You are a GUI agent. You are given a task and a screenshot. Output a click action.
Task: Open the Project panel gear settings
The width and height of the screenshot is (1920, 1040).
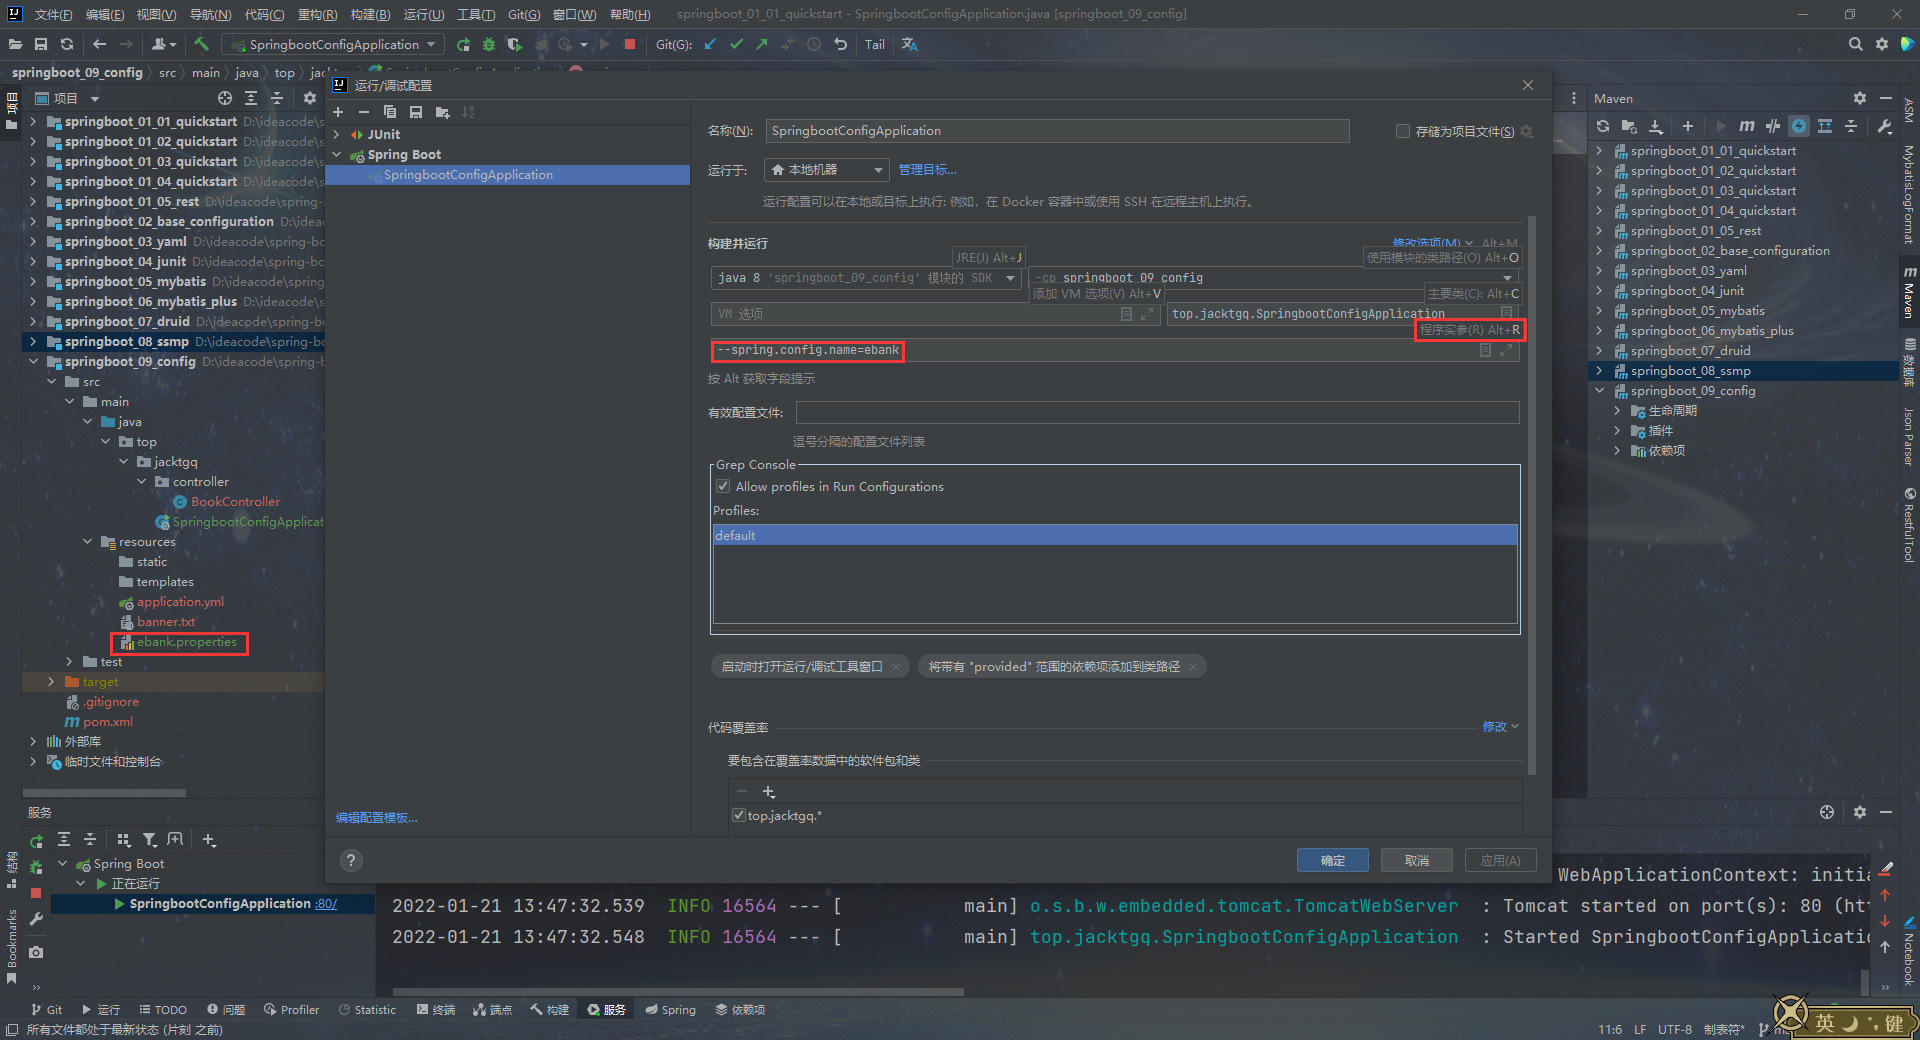click(x=310, y=98)
